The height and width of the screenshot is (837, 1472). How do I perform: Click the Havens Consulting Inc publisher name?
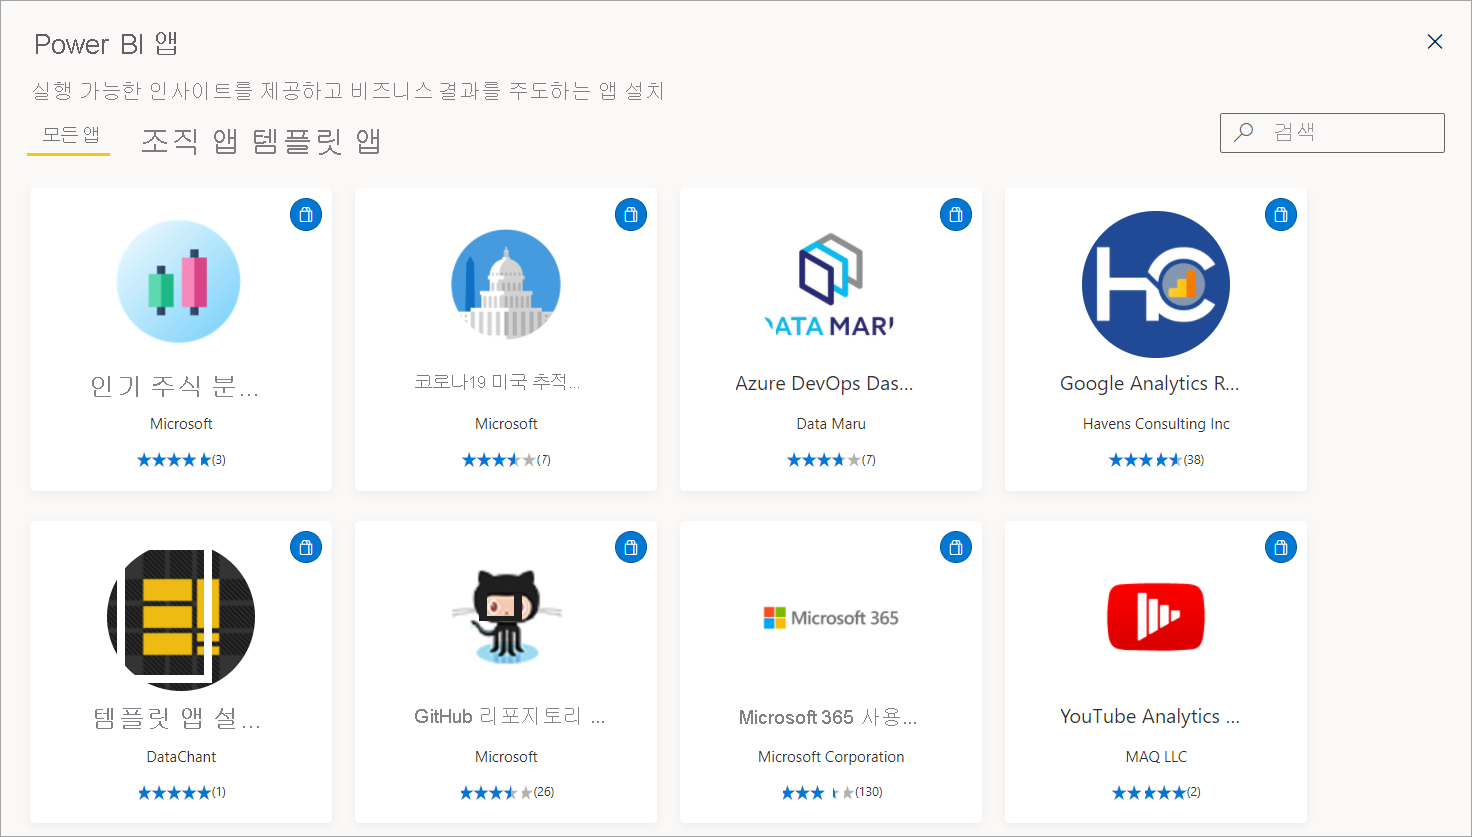coord(1156,424)
